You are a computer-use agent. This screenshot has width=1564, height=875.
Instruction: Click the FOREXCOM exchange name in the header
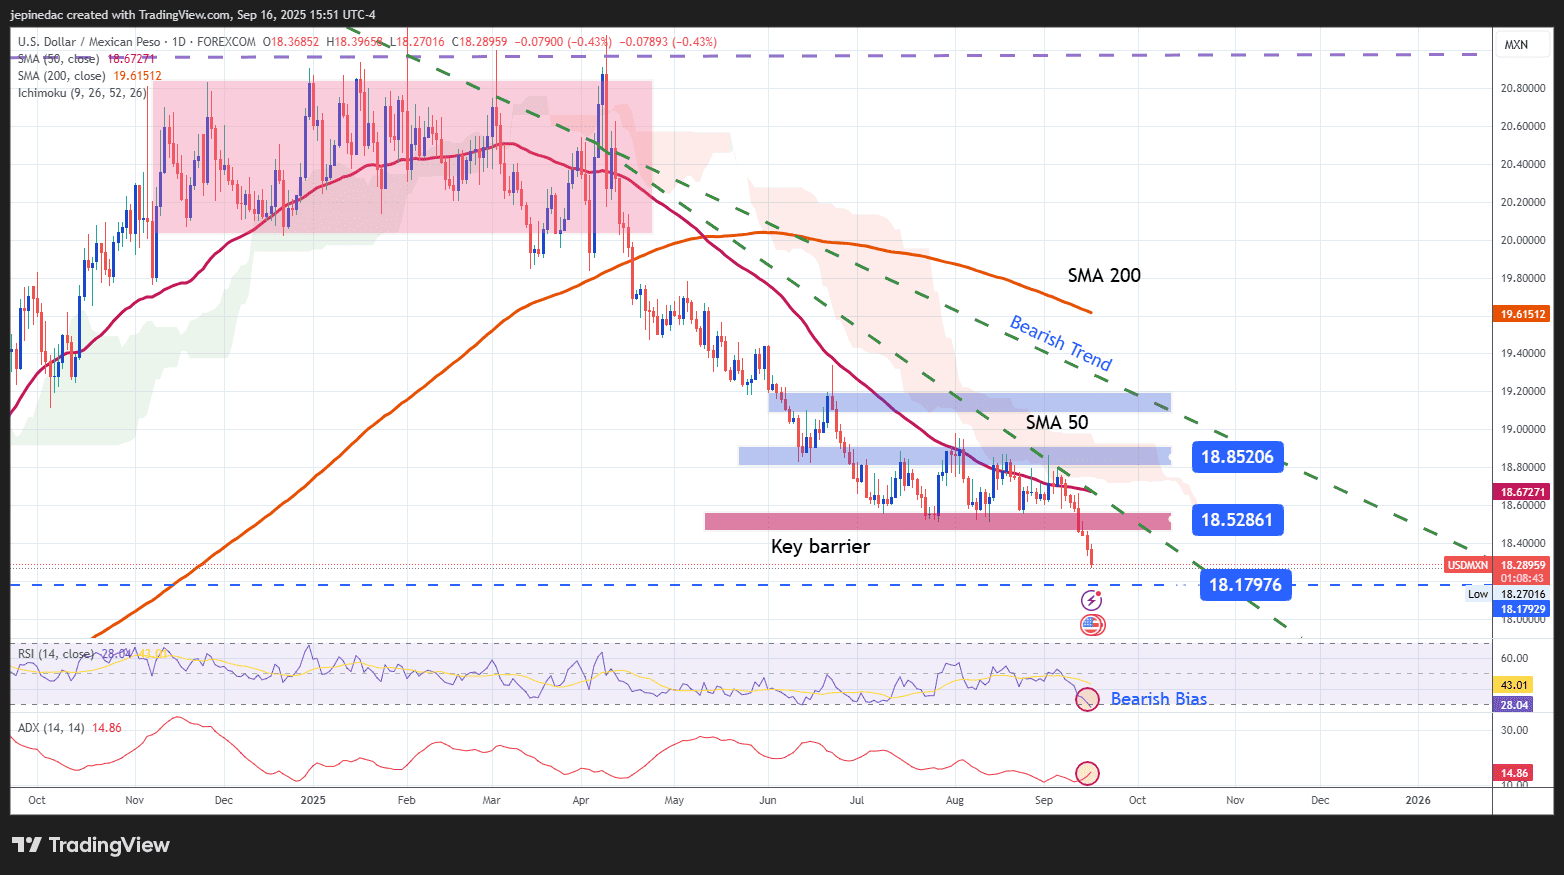[227, 43]
